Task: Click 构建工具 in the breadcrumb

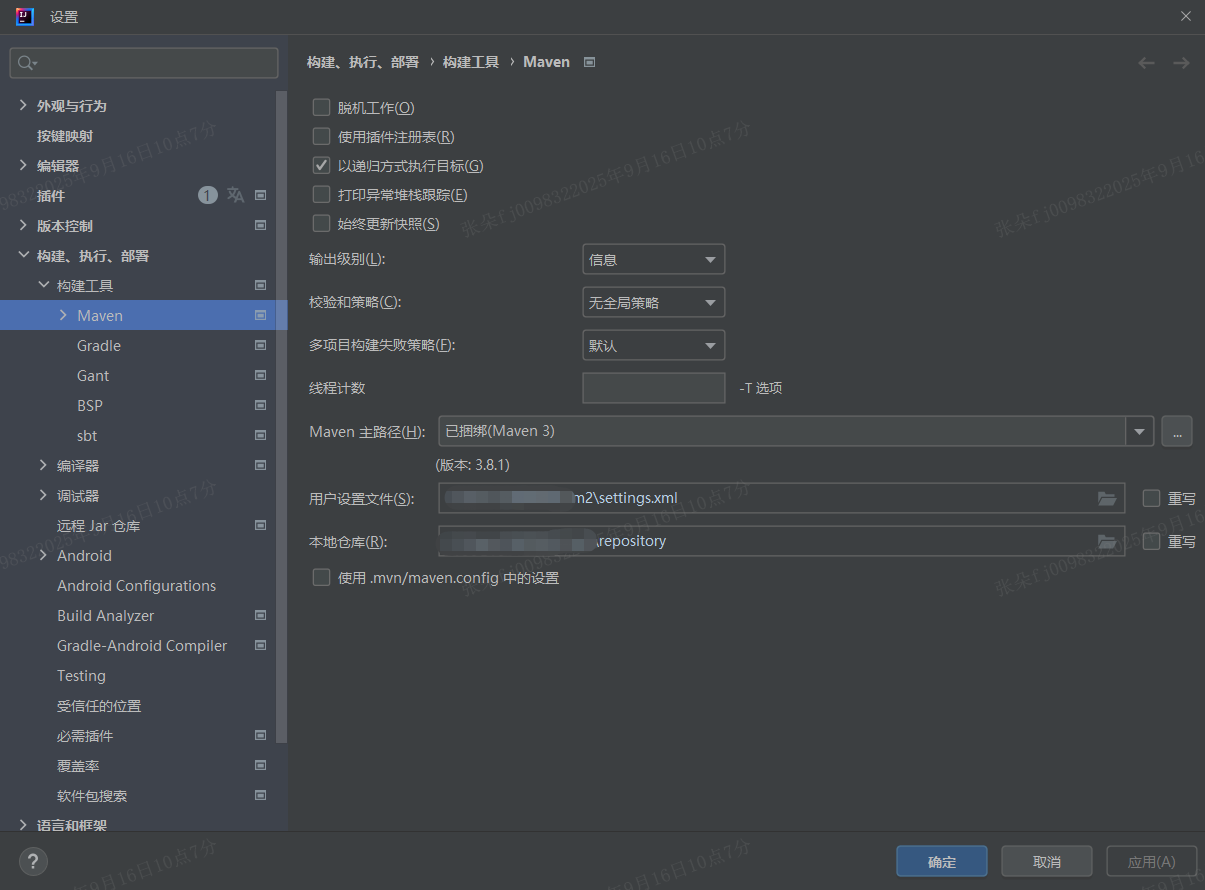Action: 471,62
